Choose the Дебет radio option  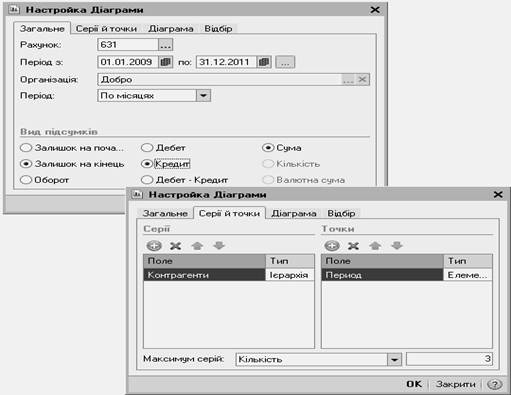(x=163, y=148)
